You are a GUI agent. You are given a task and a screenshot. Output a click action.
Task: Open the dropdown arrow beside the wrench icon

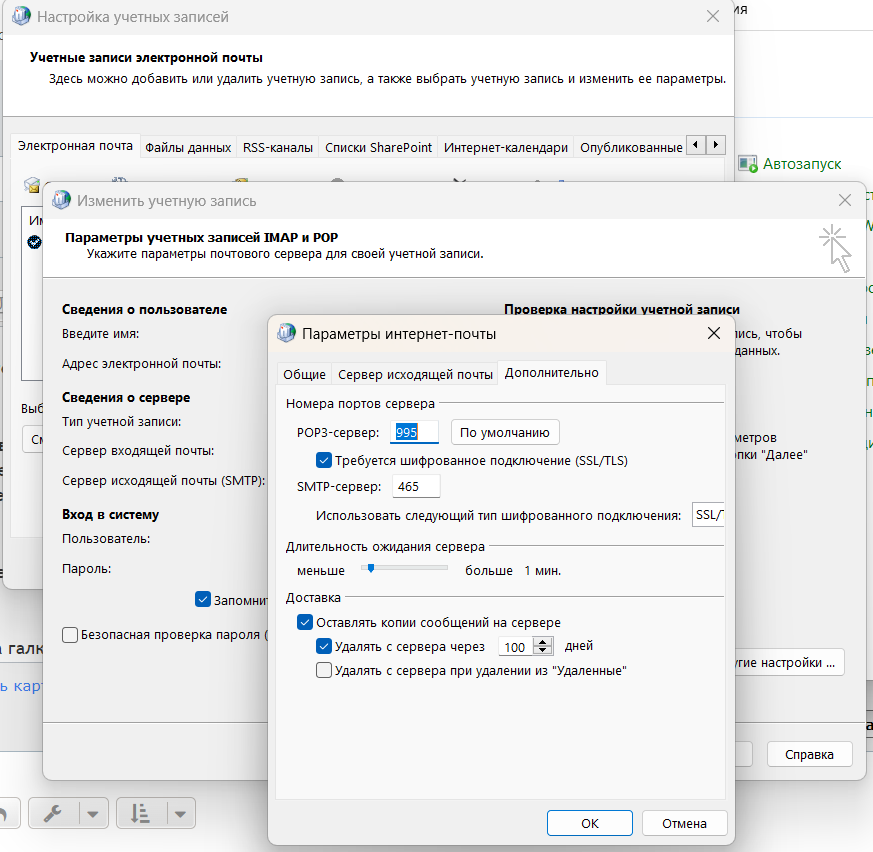pos(93,814)
